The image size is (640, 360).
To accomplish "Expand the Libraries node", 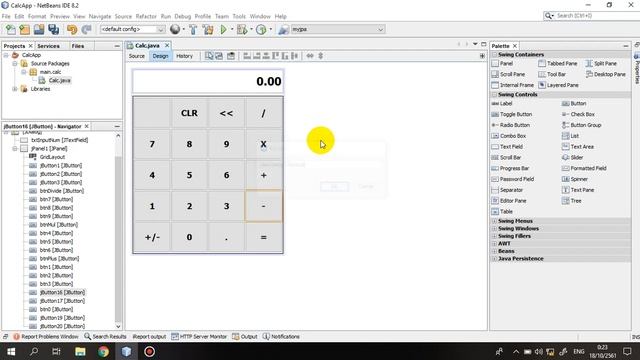I will tap(15, 89).
